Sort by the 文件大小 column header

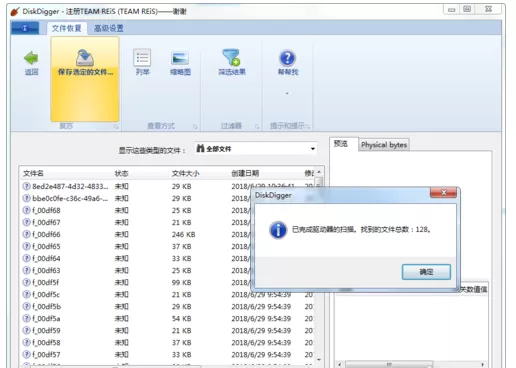pos(185,173)
